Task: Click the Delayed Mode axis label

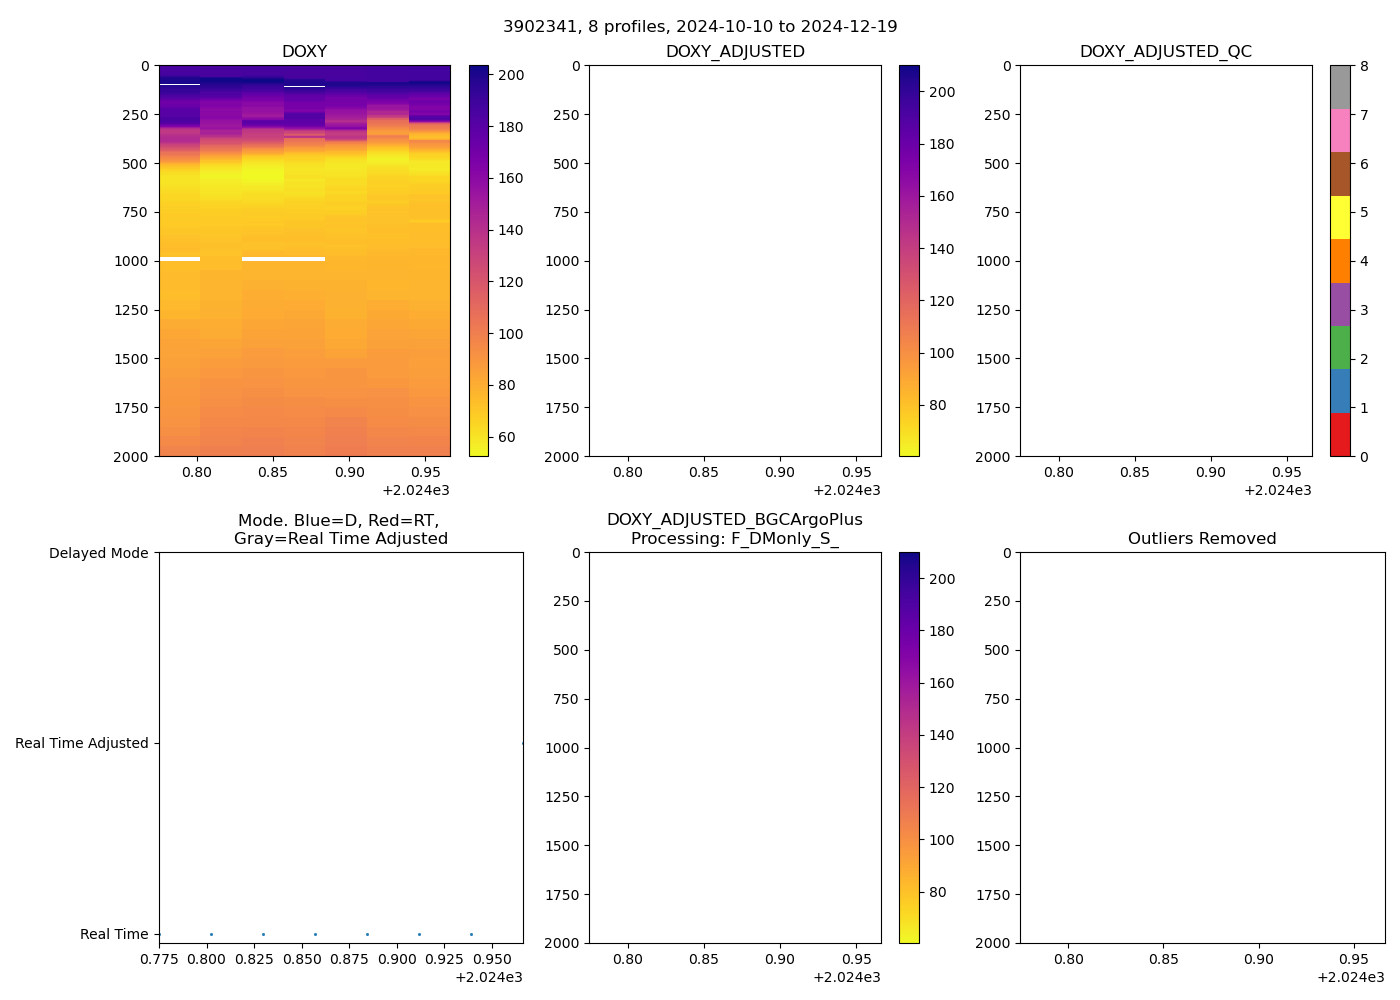Action: click(98, 553)
